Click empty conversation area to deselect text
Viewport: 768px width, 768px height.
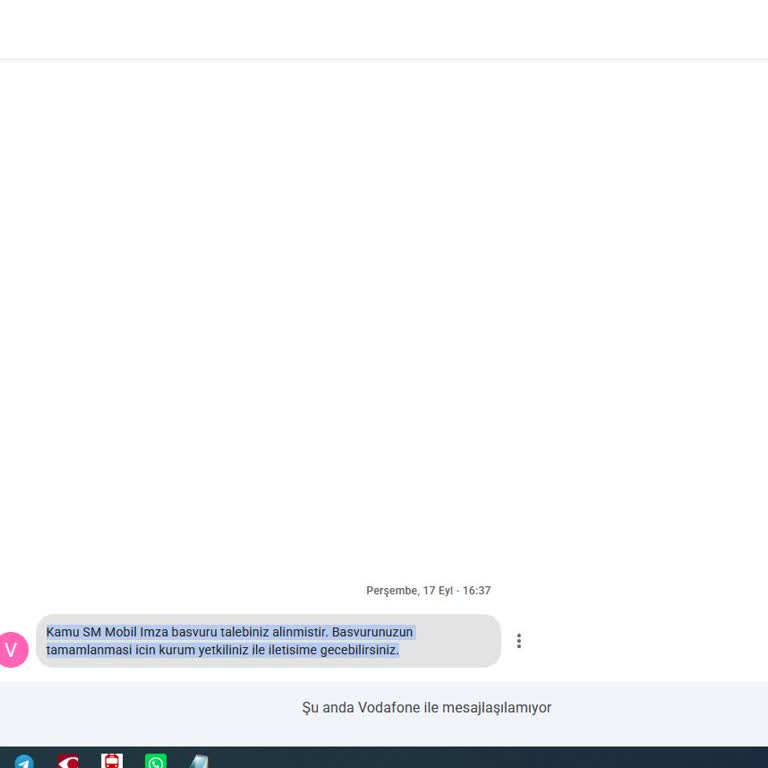(x=384, y=318)
